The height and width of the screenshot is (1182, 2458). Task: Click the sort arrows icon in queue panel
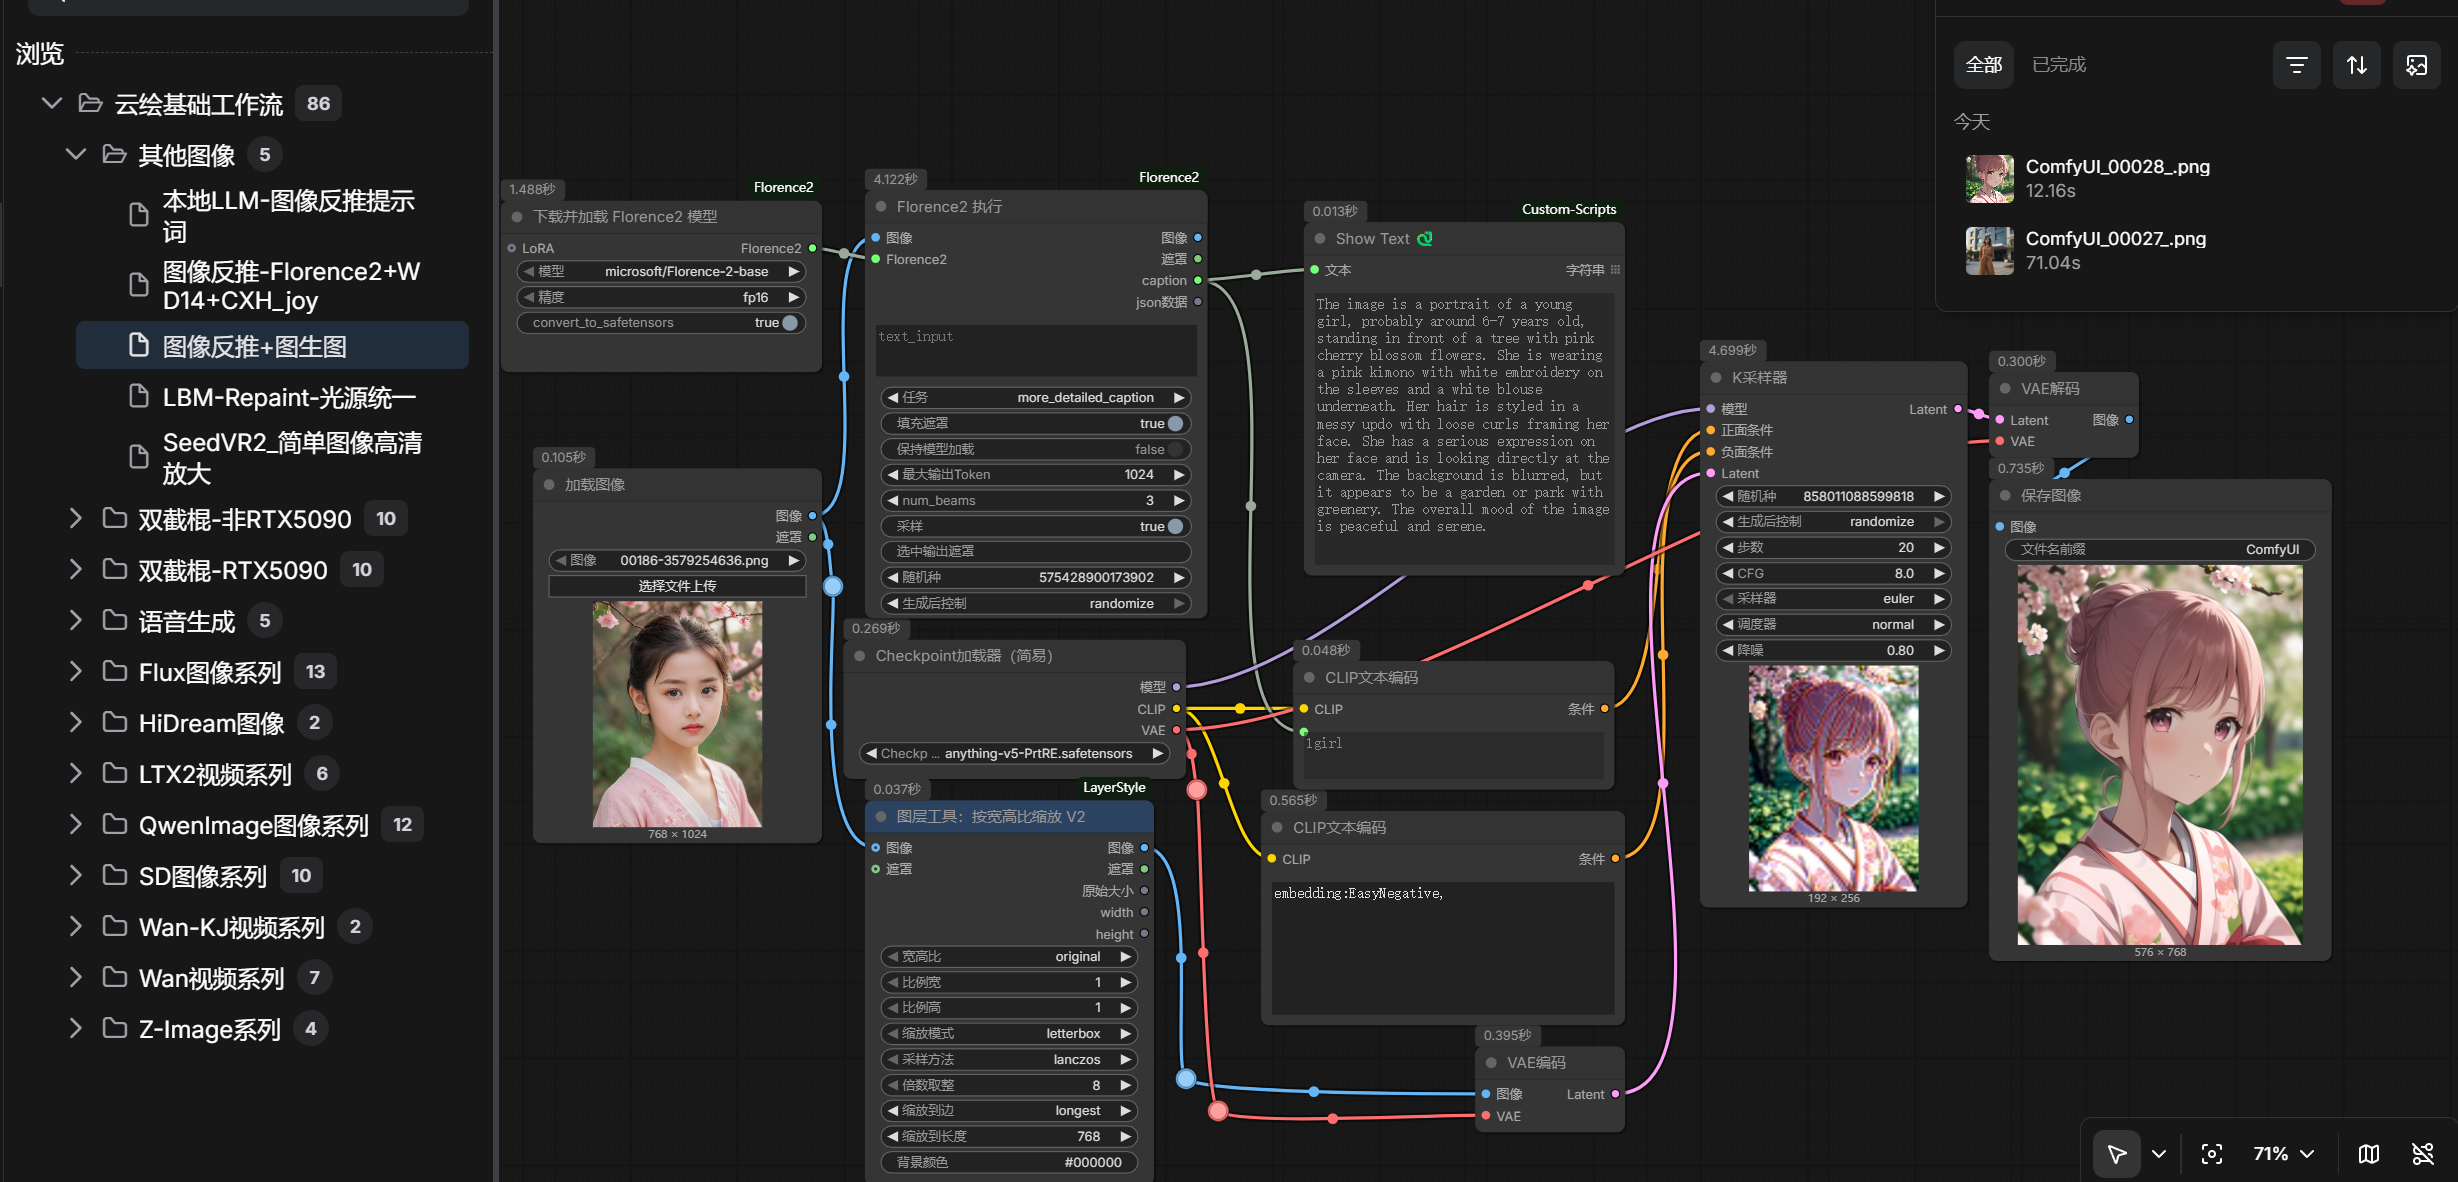coord(2356,65)
